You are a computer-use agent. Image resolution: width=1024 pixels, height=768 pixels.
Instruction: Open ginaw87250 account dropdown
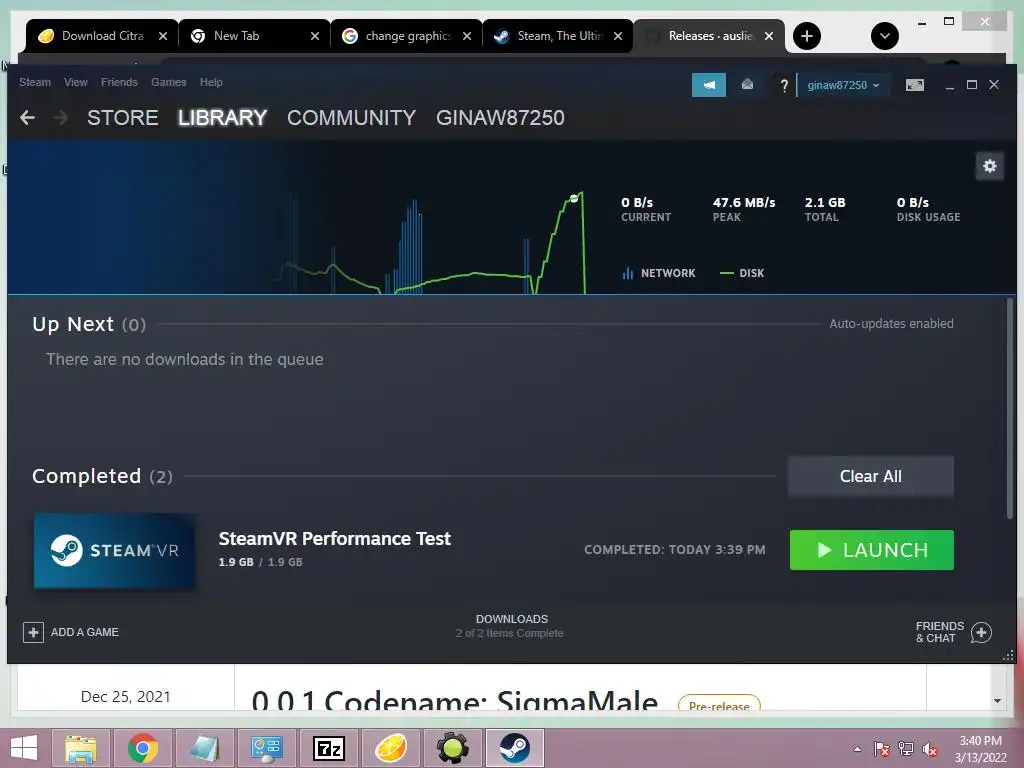coord(843,85)
